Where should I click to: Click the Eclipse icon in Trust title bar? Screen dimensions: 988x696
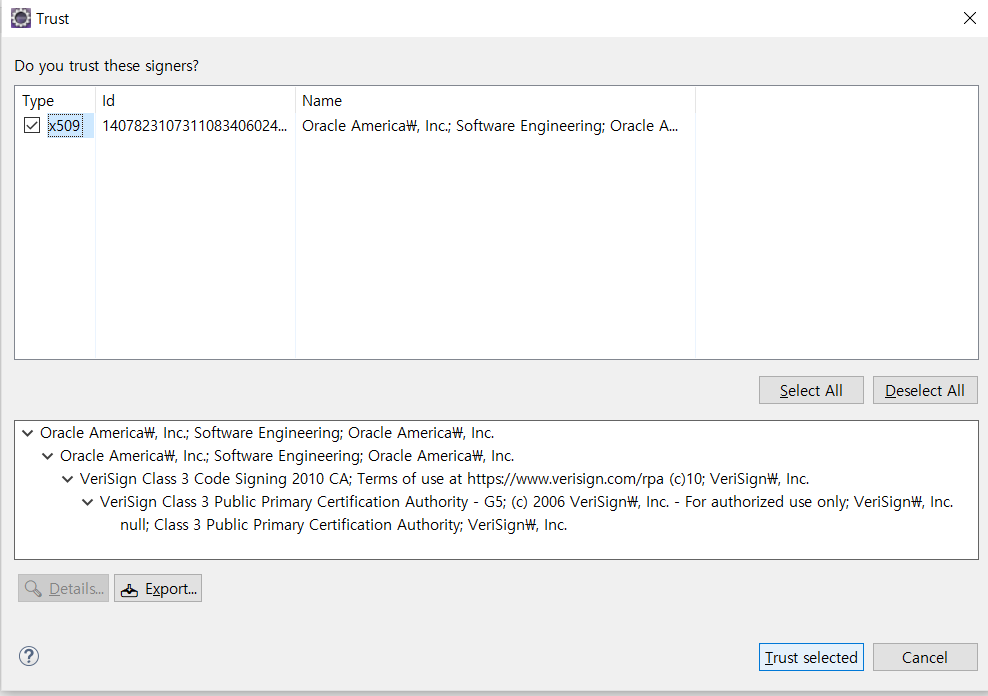[x=20, y=18]
